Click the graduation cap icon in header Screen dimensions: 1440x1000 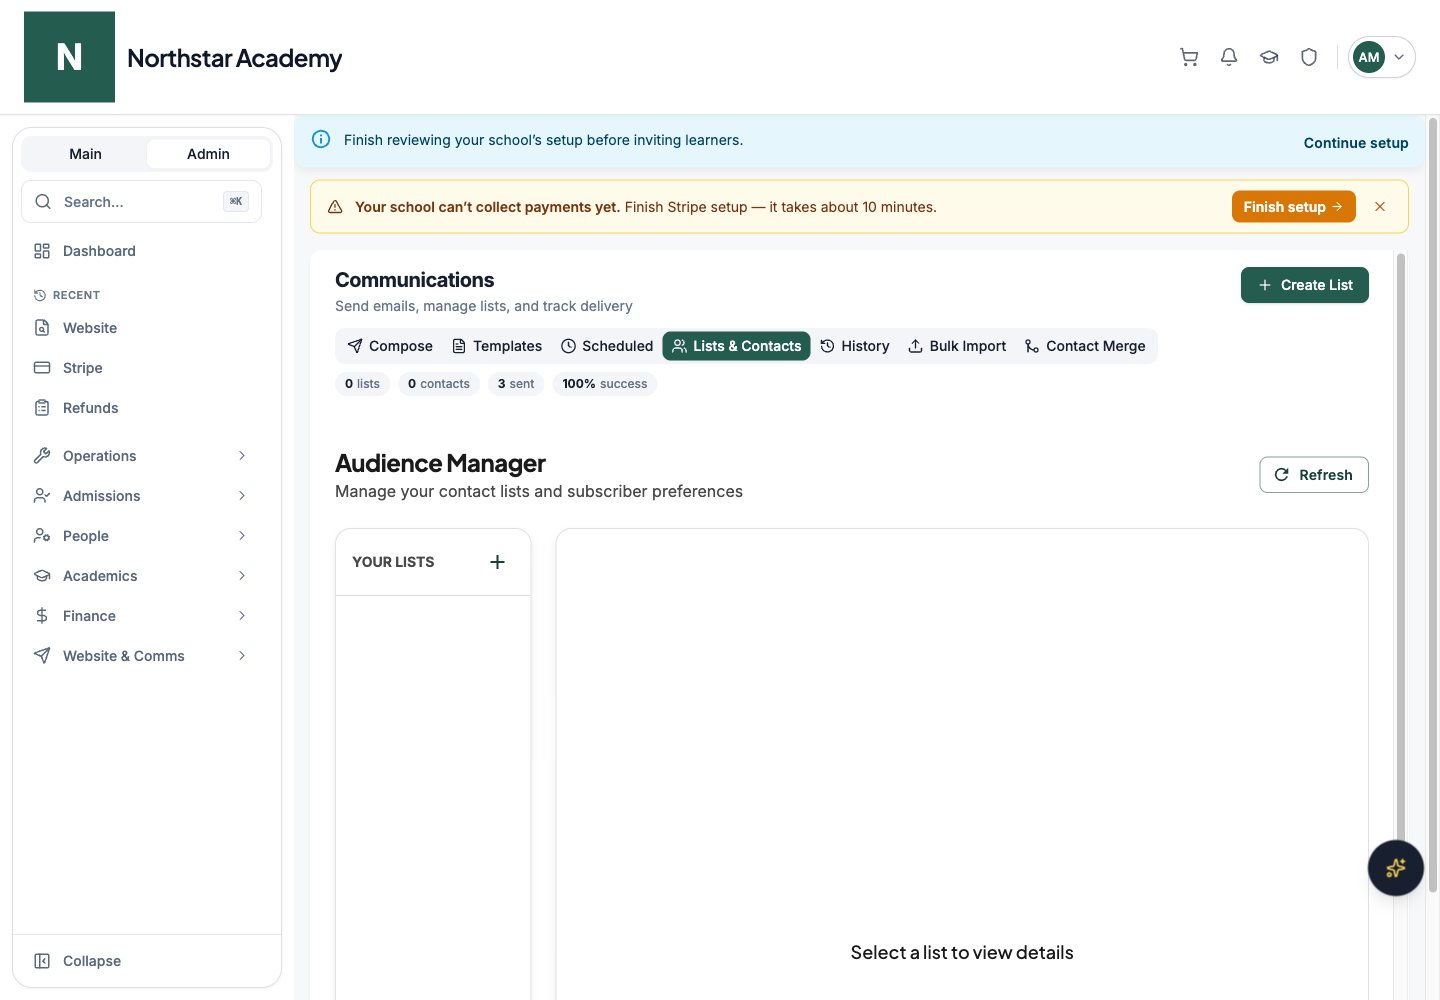[1269, 57]
